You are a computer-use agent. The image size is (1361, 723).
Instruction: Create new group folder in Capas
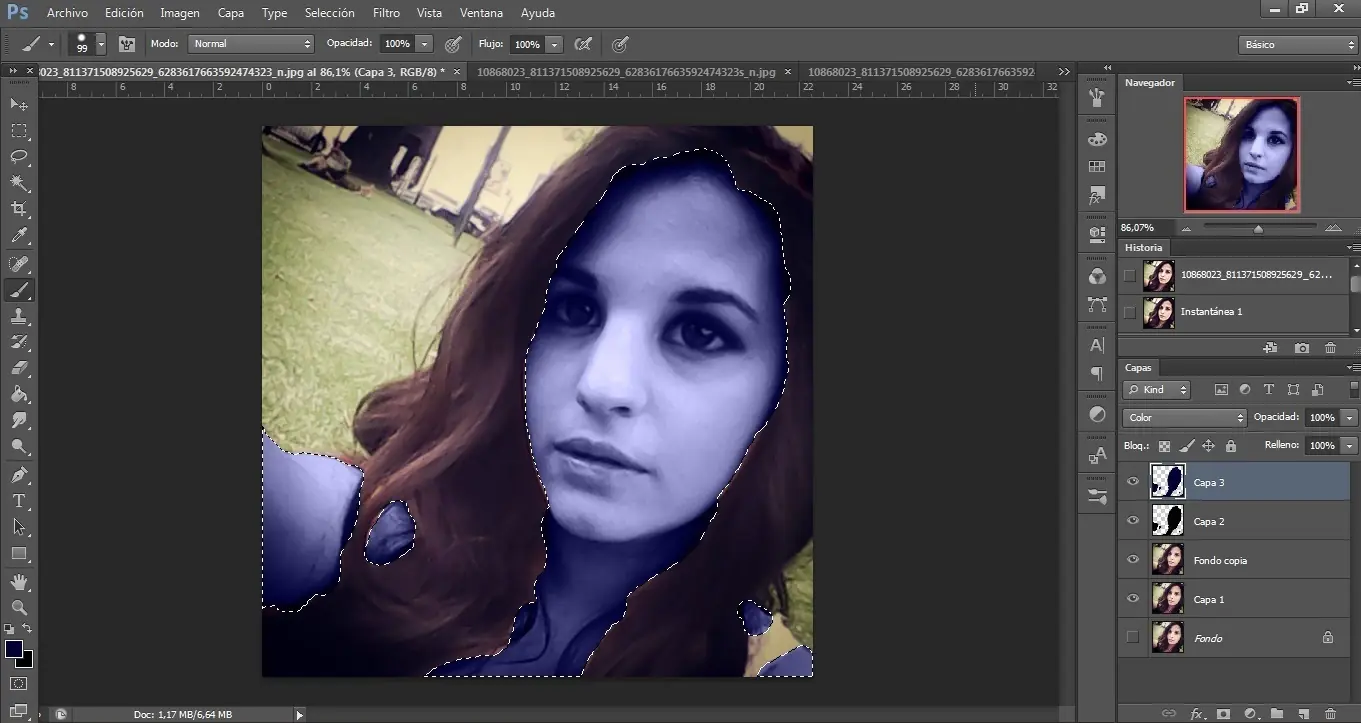(x=1277, y=714)
